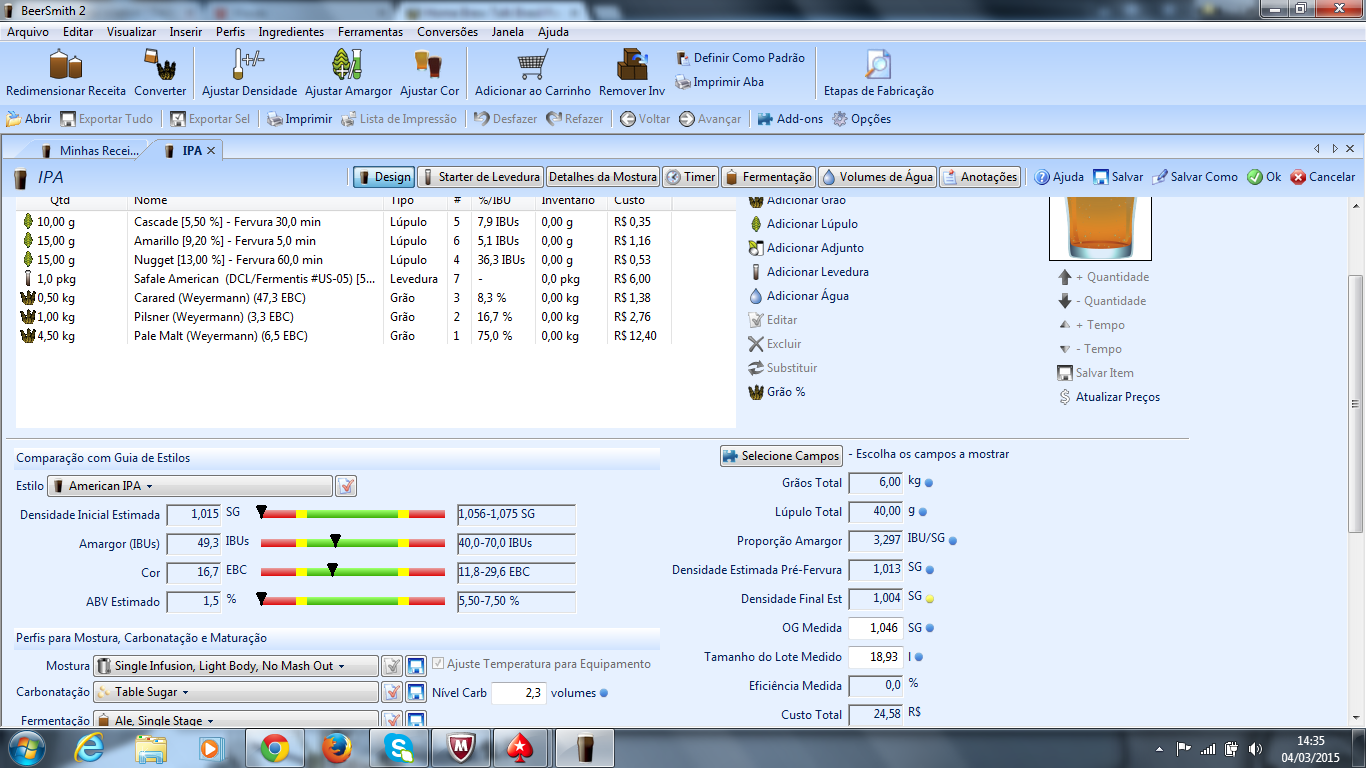Click the Remover Inv icon
Image resolution: width=1366 pixels, height=768 pixels.
(631, 65)
